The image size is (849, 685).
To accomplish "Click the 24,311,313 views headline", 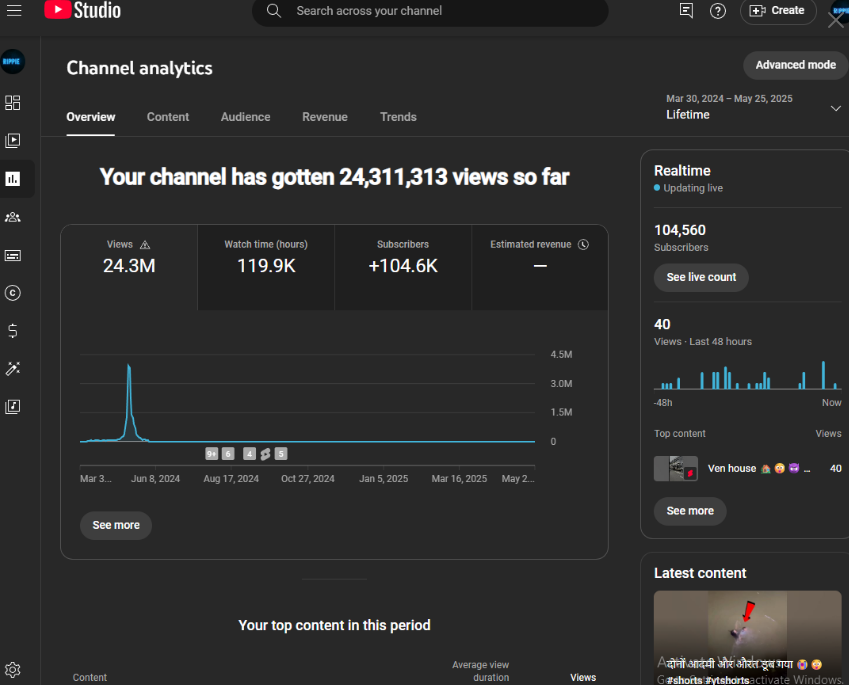I will (334, 177).
